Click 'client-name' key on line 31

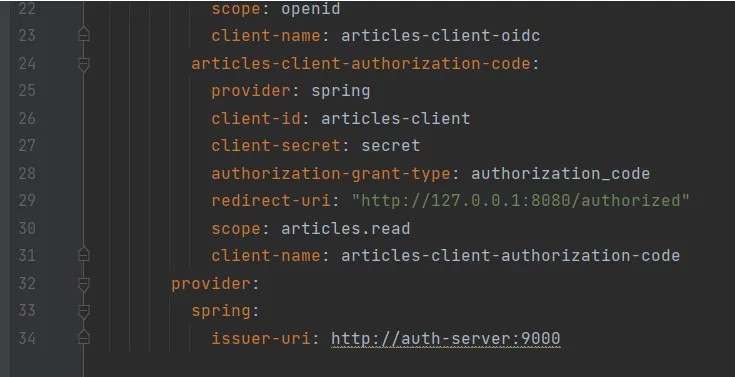coord(266,256)
